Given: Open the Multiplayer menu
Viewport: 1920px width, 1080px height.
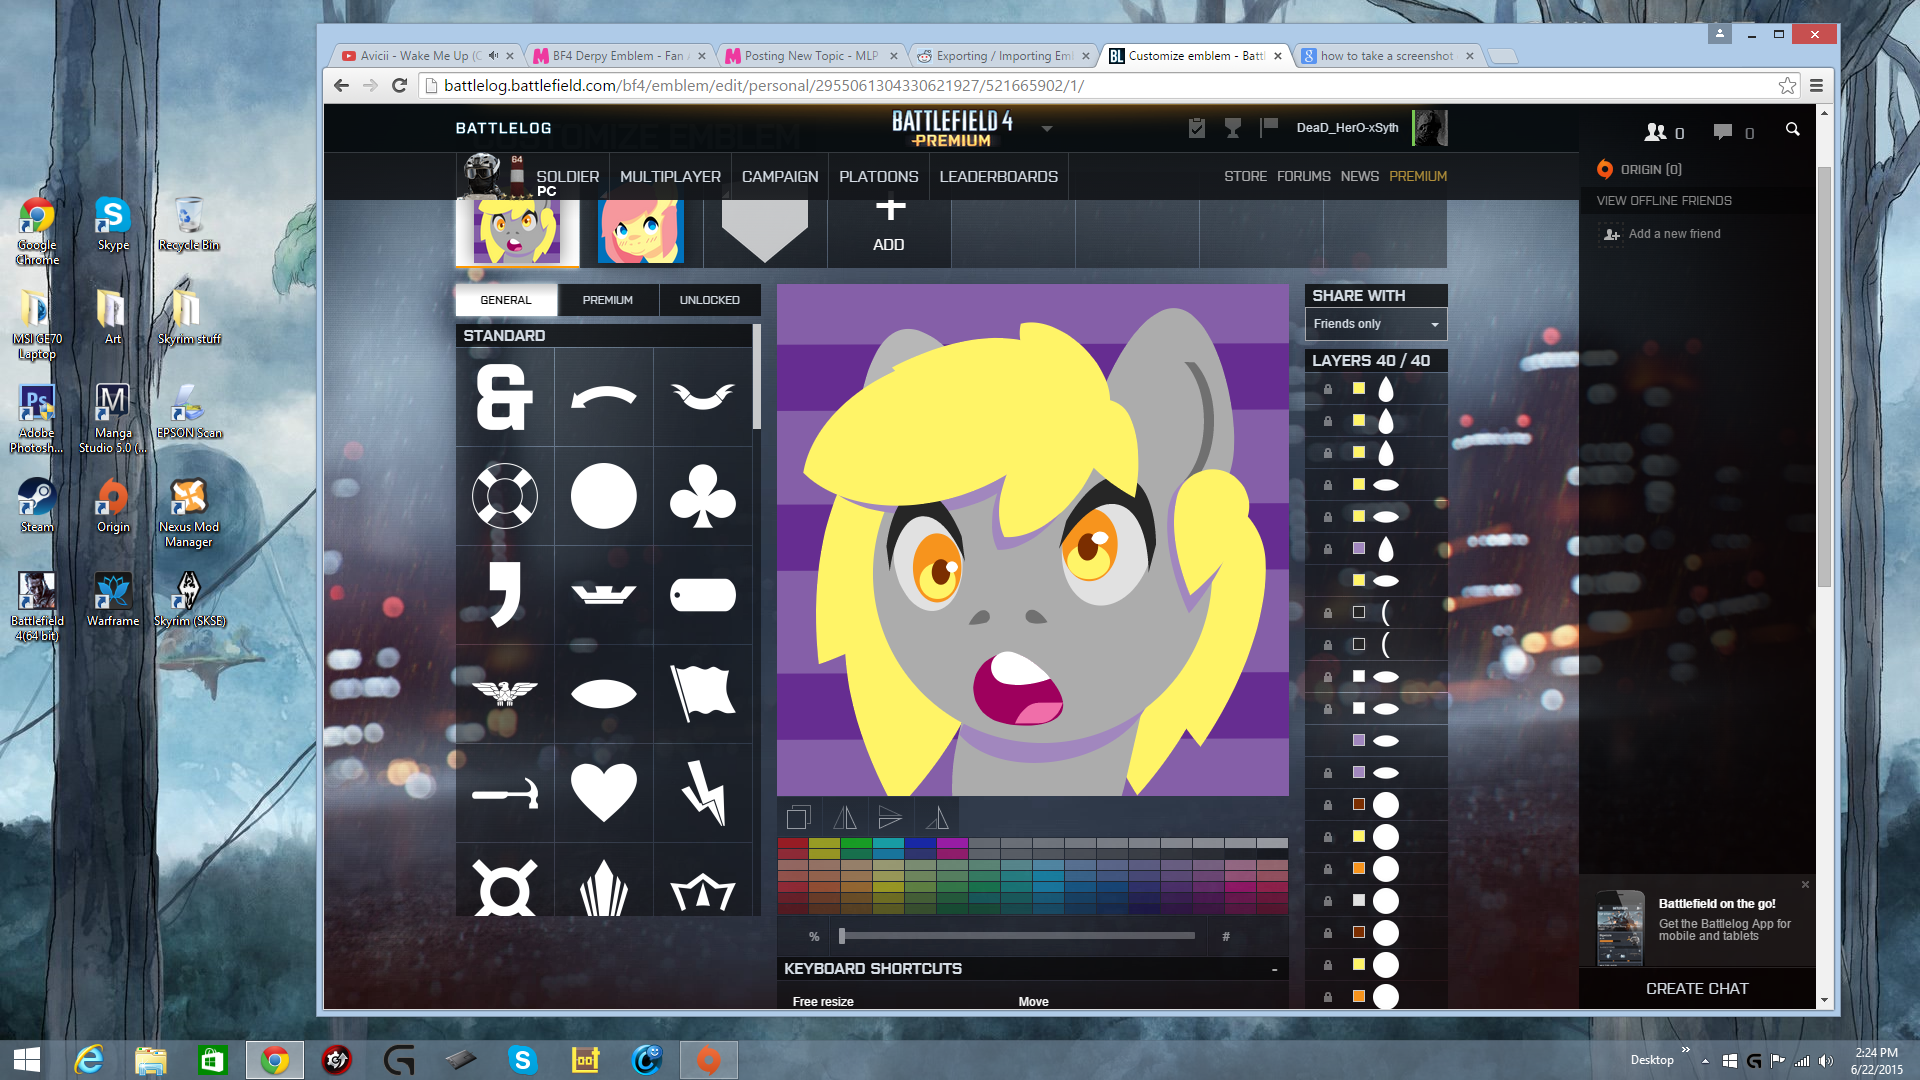Looking at the screenshot, I should pyautogui.click(x=670, y=176).
